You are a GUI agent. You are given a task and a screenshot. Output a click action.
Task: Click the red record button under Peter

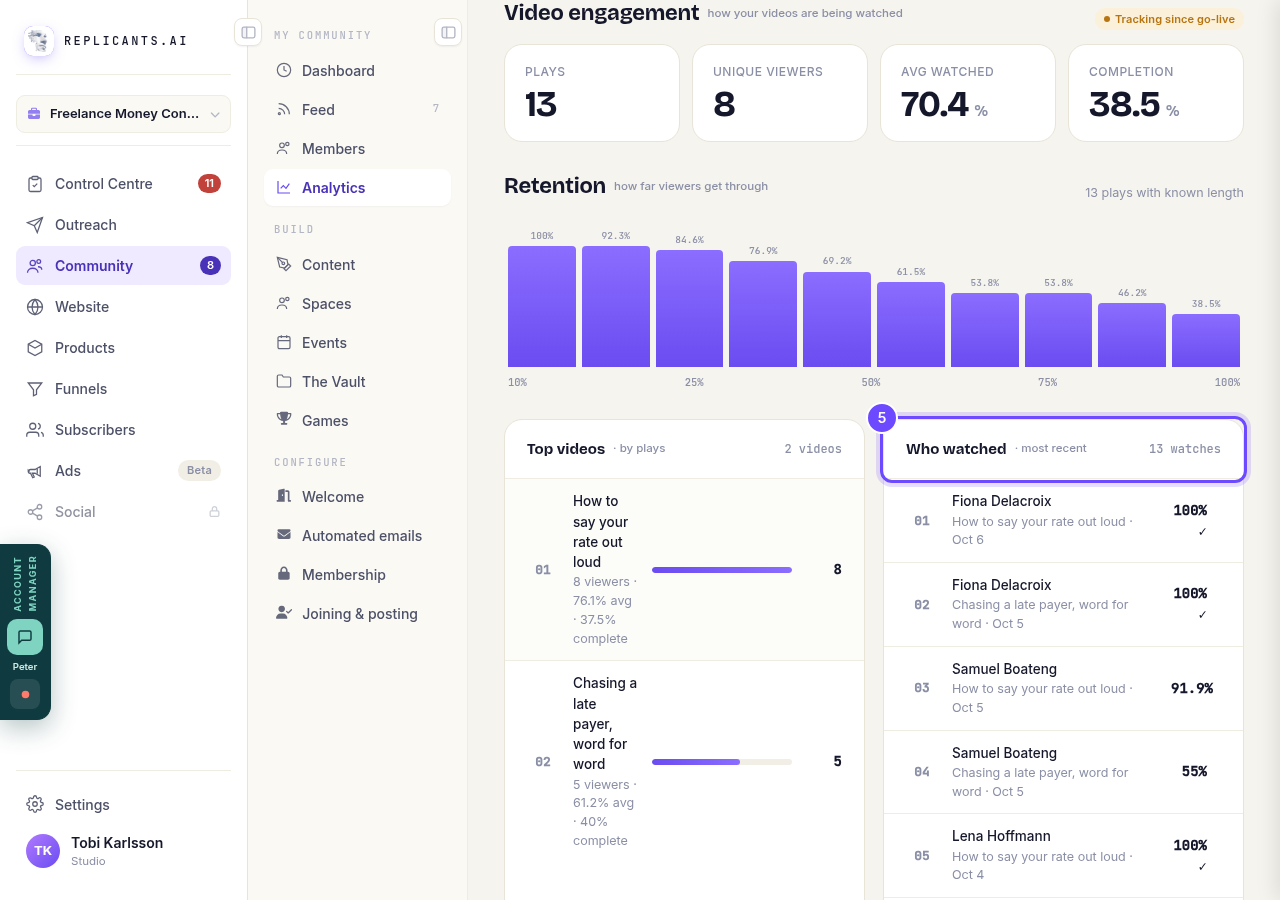(x=25, y=694)
